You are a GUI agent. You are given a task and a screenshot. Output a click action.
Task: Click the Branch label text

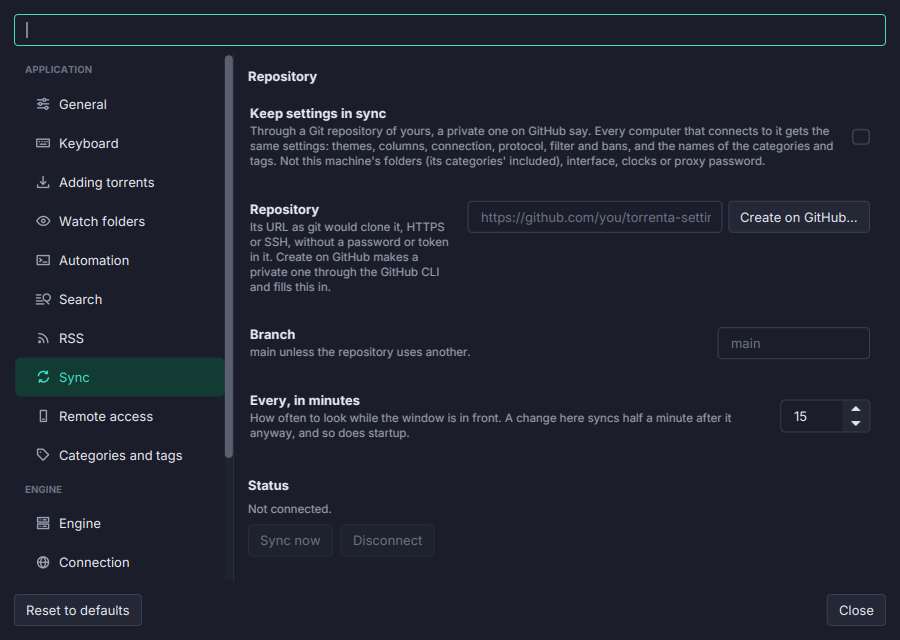point(273,334)
